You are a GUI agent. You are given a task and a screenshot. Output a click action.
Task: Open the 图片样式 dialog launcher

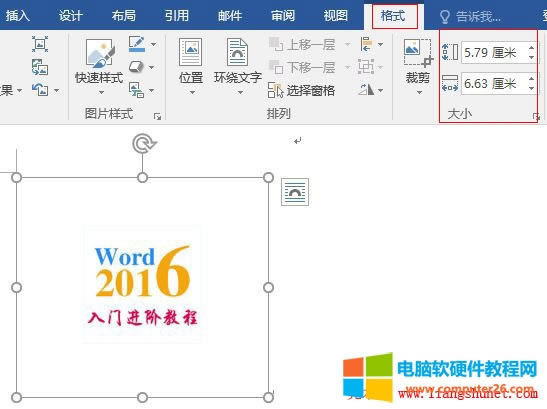point(158,117)
